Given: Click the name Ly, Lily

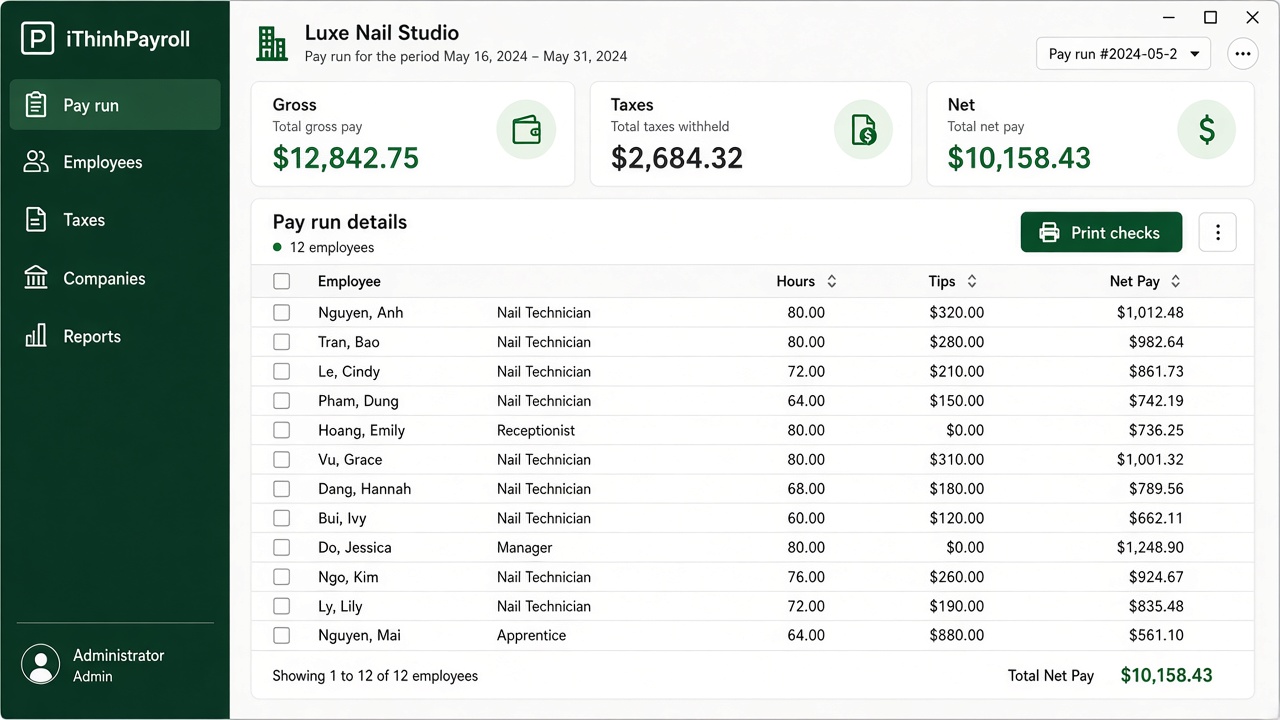Looking at the screenshot, I should (x=340, y=606).
